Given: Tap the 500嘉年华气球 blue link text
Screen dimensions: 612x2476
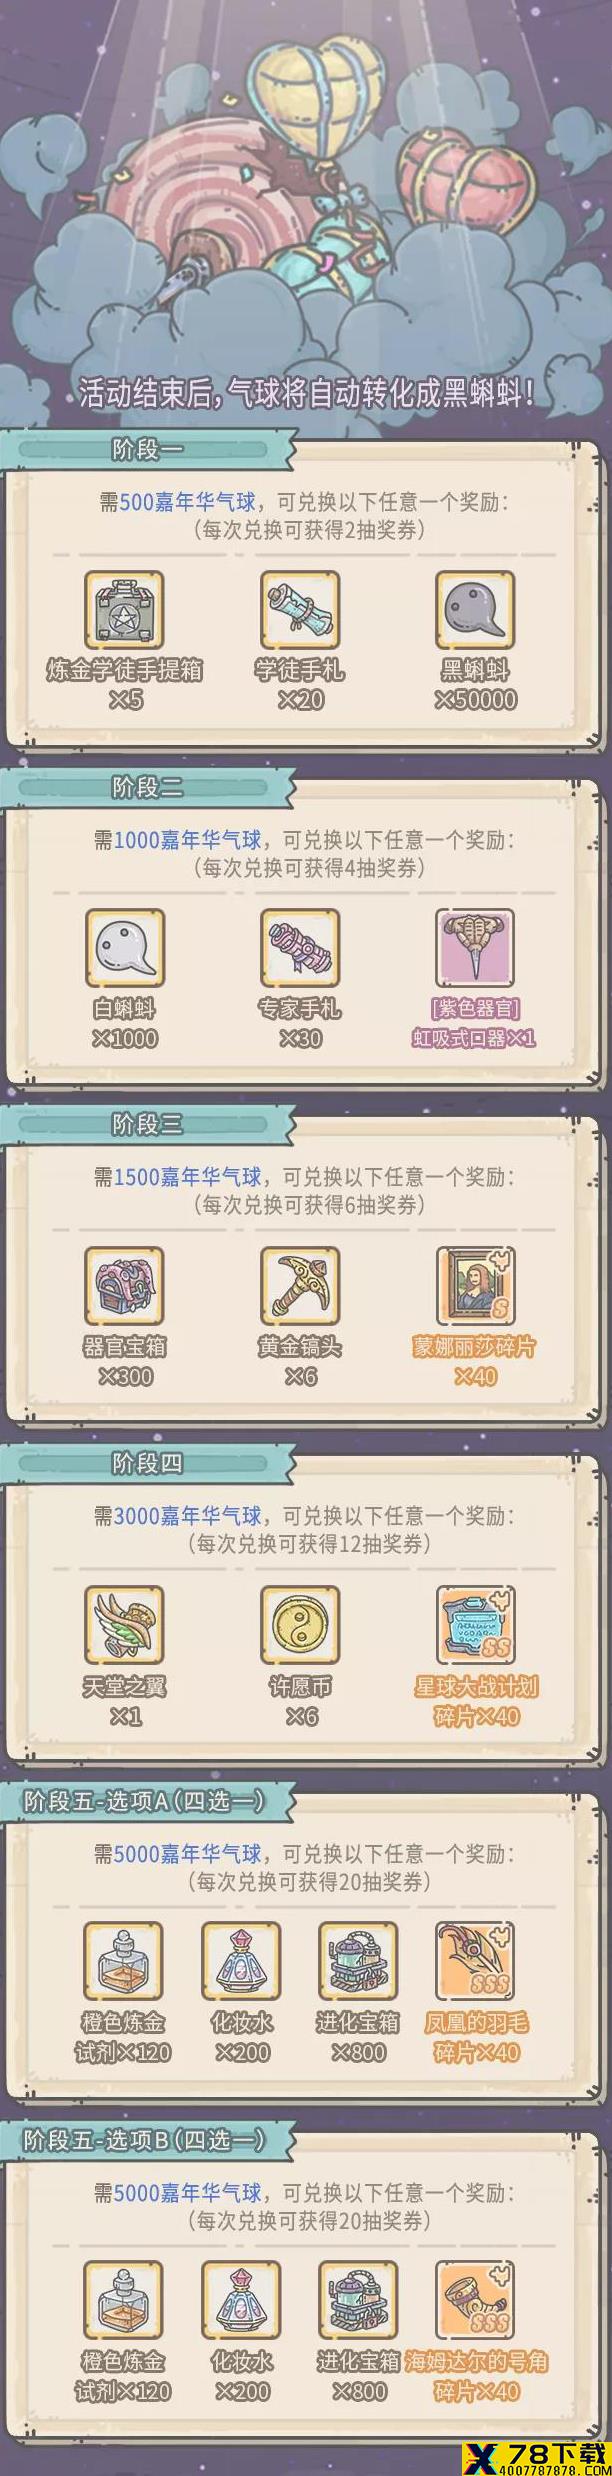Looking at the screenshot, I should (188, 502).
